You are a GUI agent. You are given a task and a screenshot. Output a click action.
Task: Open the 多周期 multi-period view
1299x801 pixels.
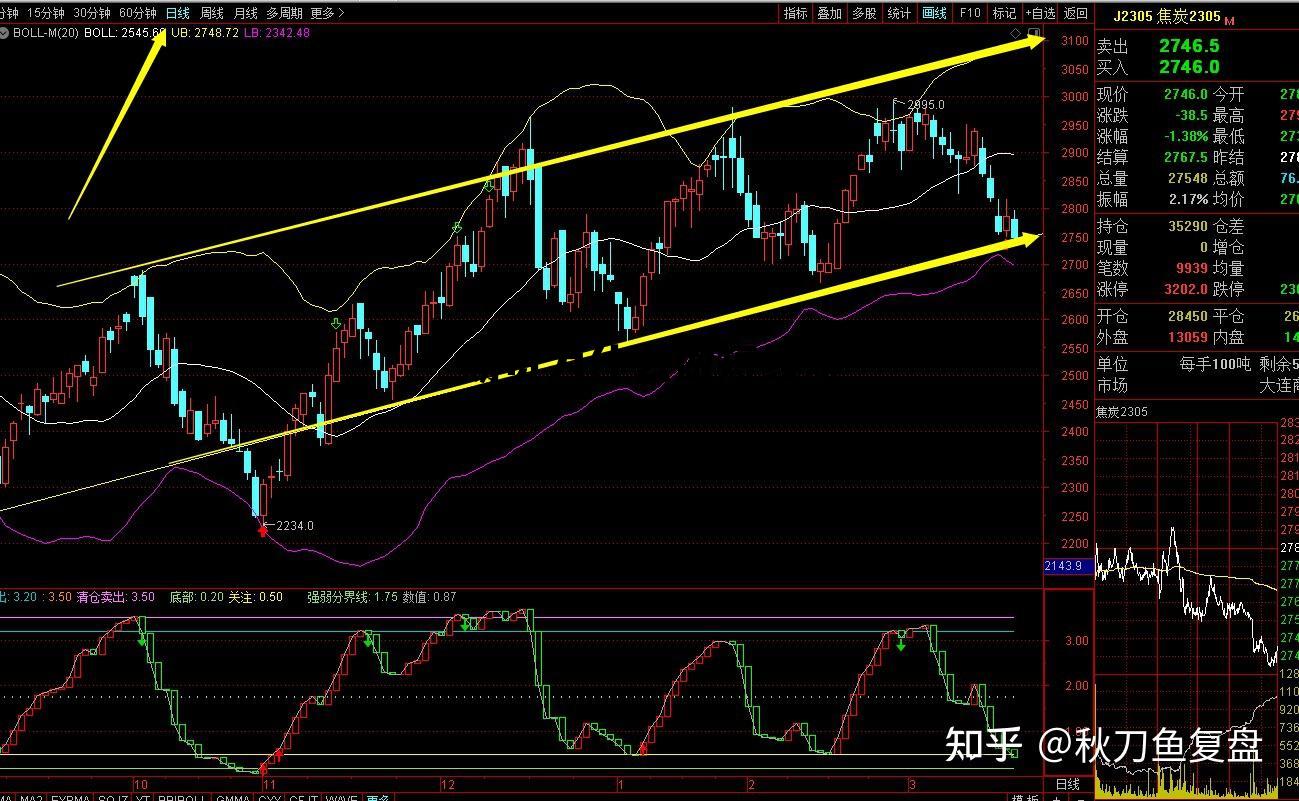(x=284, y=13)
